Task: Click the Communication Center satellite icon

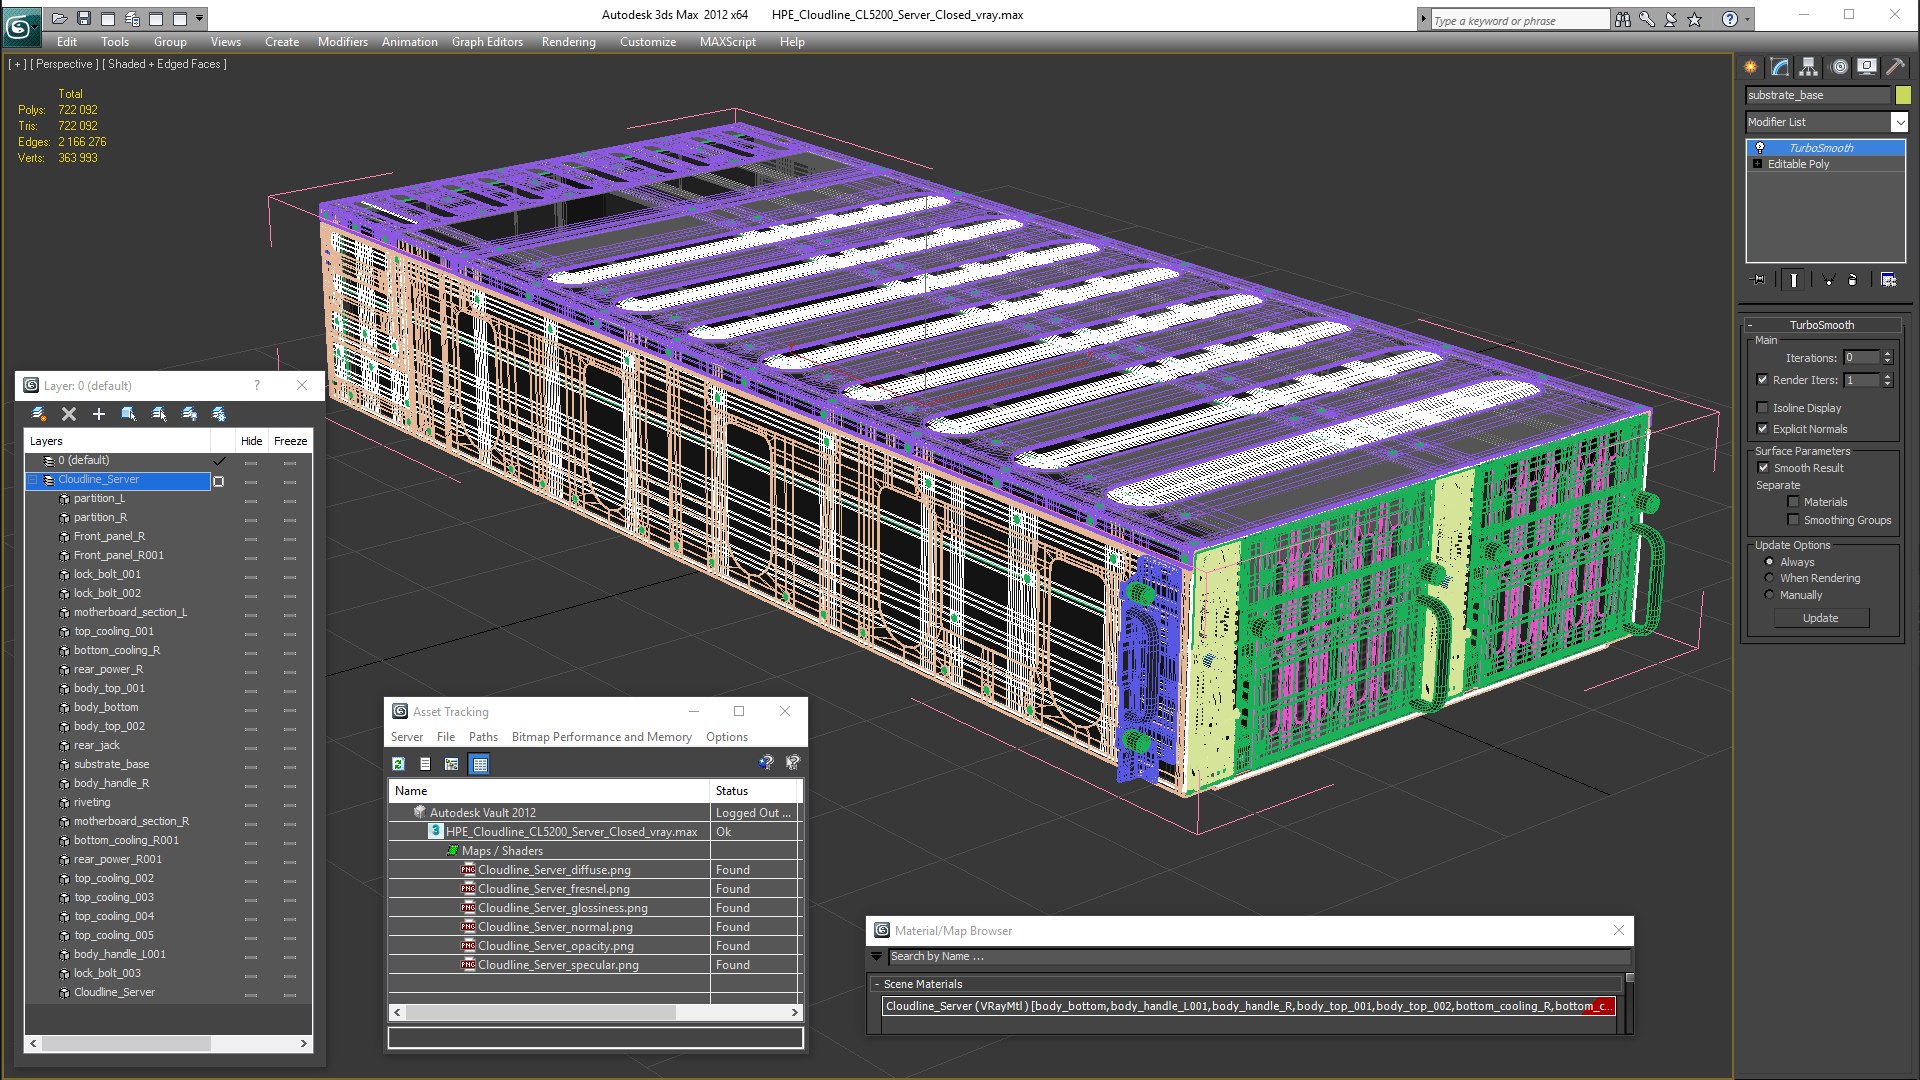Action: coord(1670,19)
